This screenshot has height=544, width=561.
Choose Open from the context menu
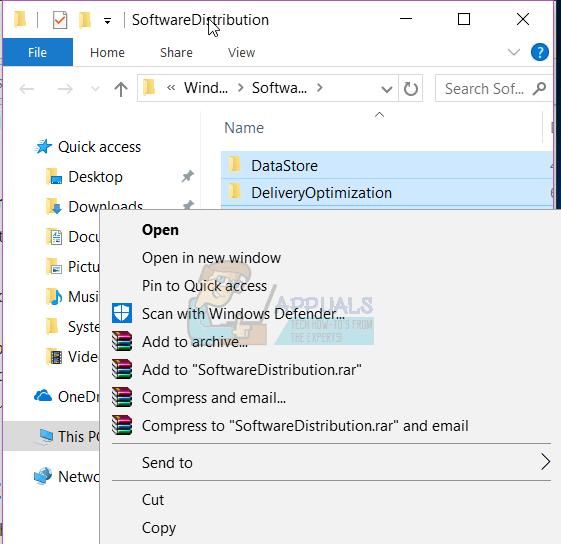pos(160,230)
